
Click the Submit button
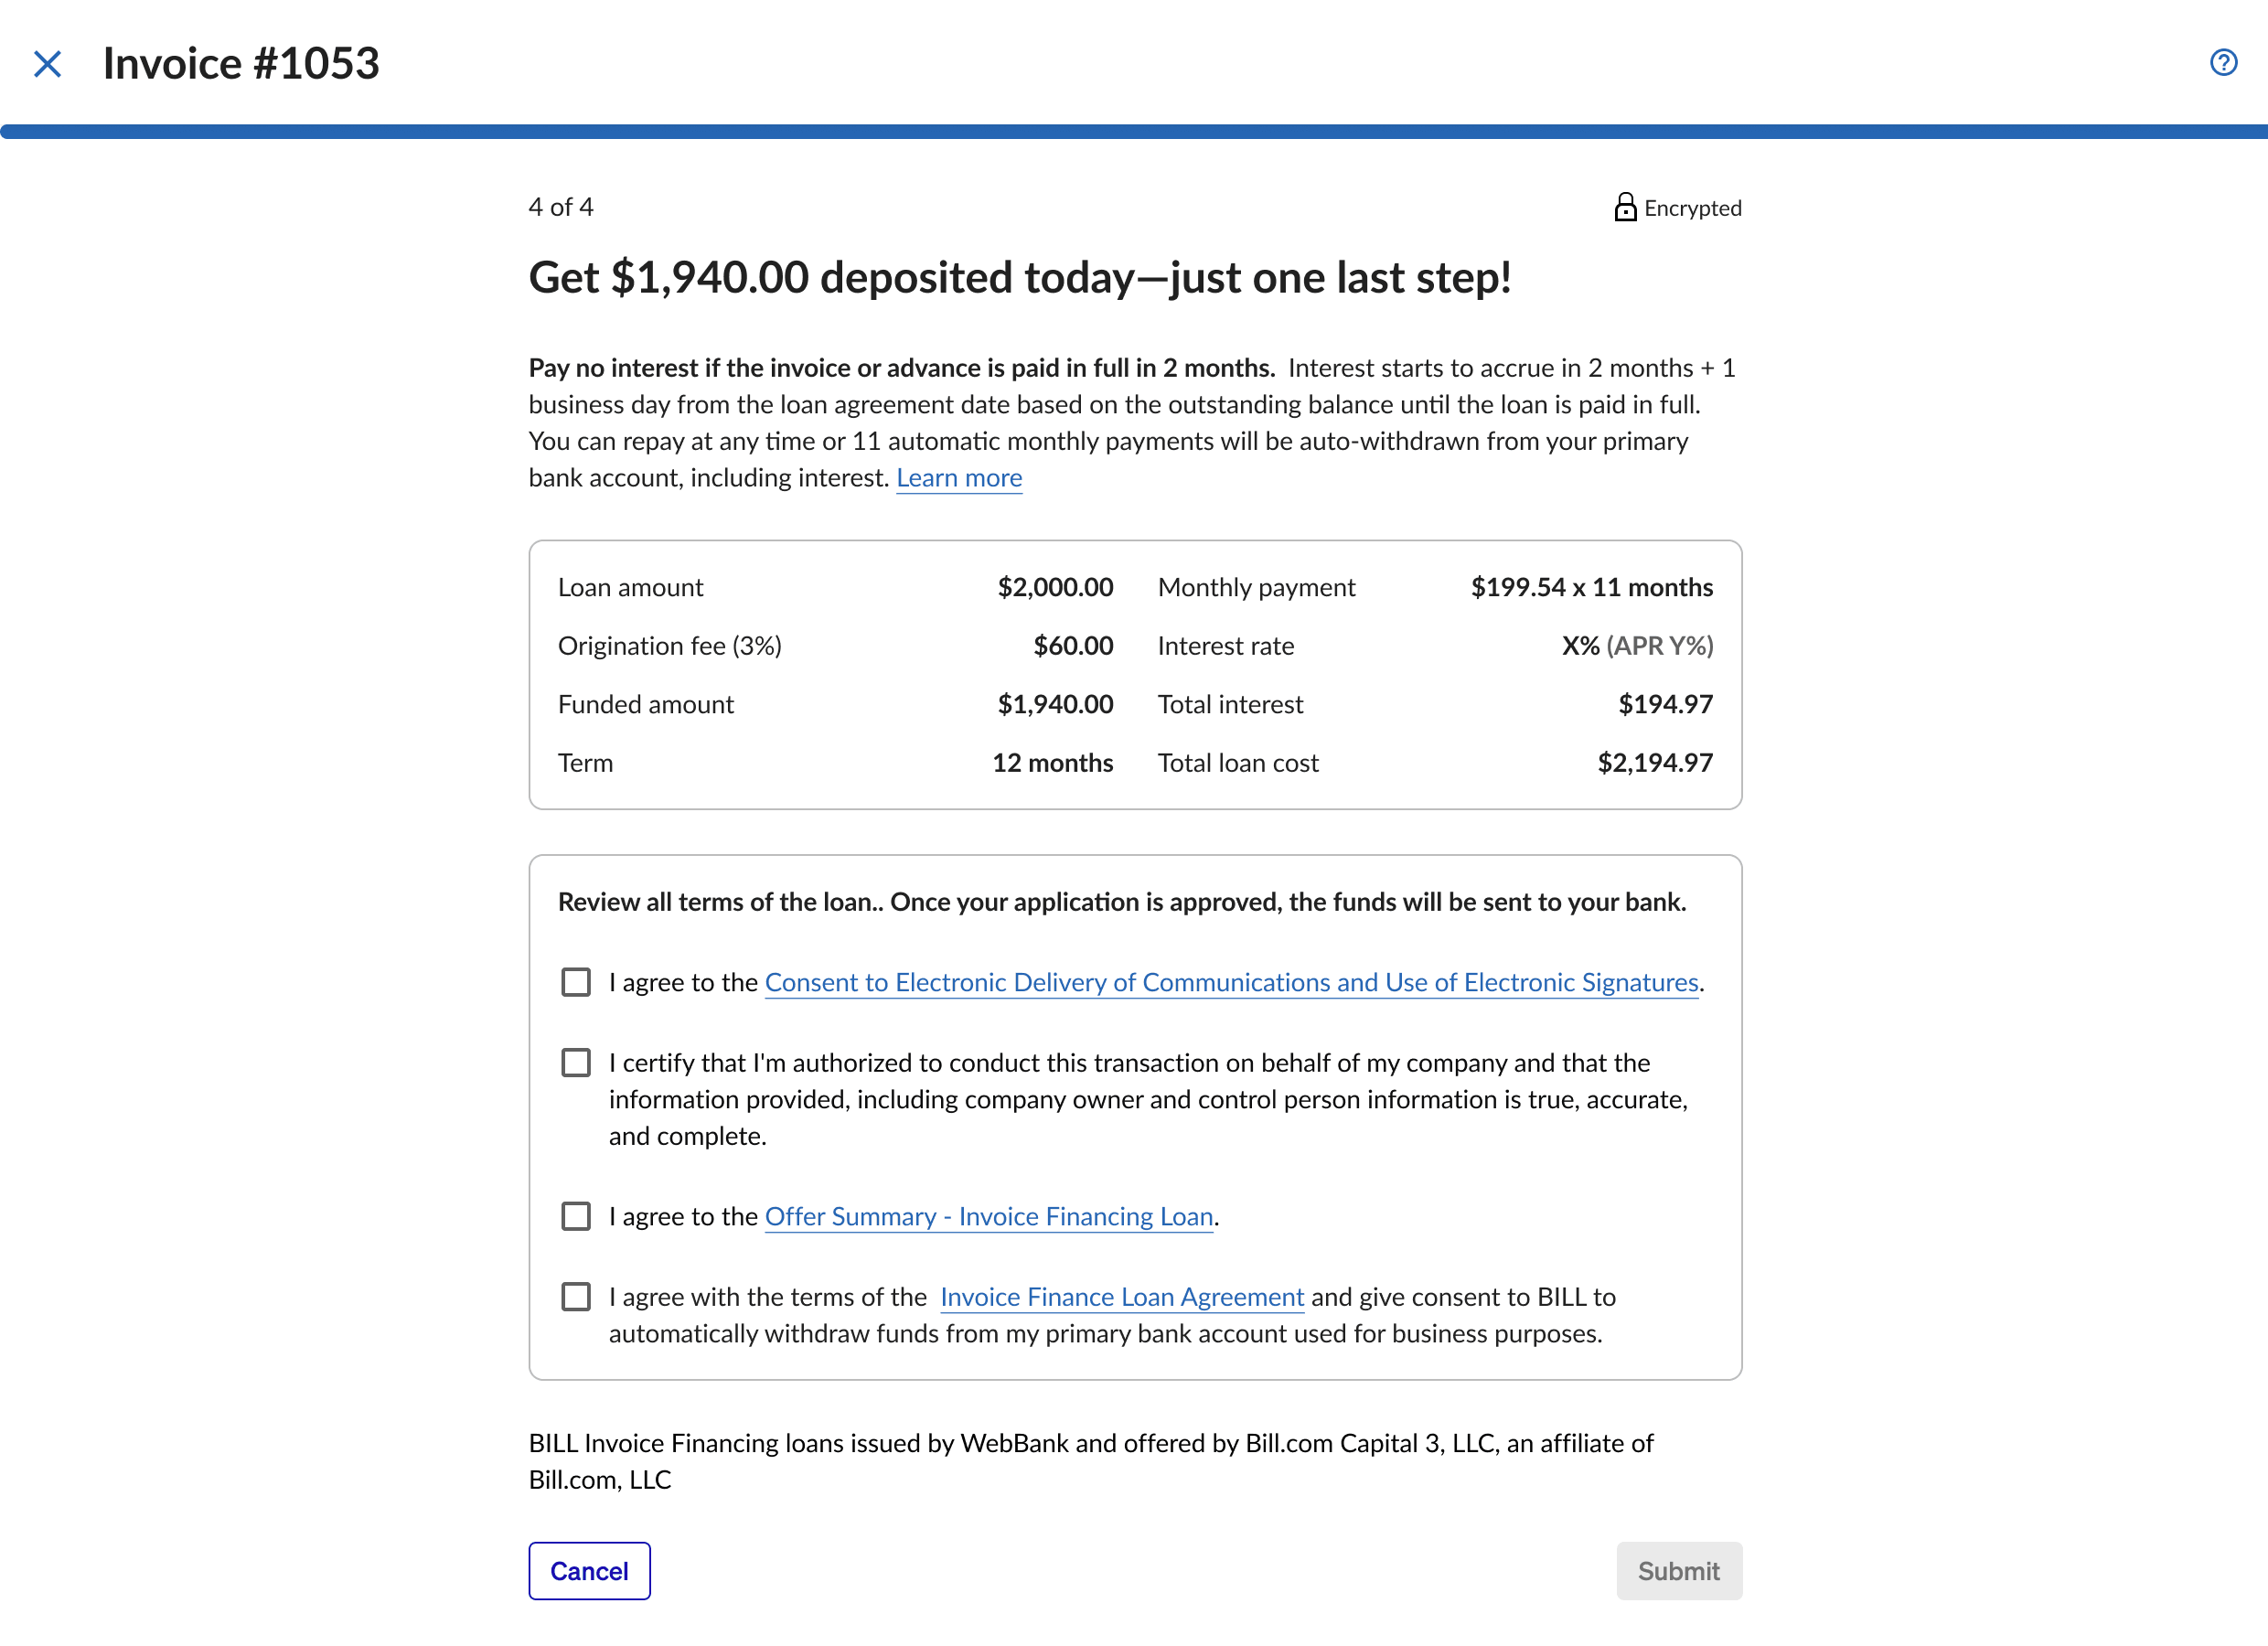click(1678, 1570)
